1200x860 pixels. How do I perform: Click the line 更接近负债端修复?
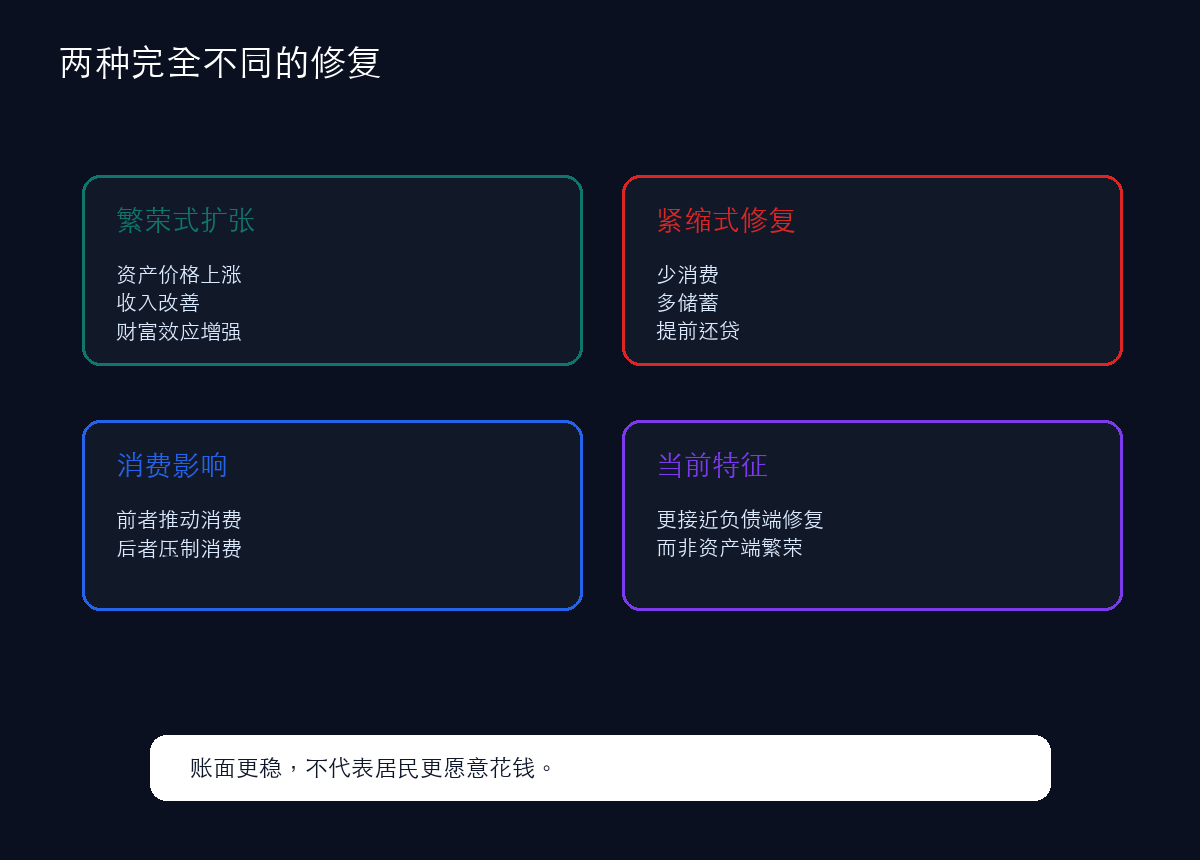(740, 519)
